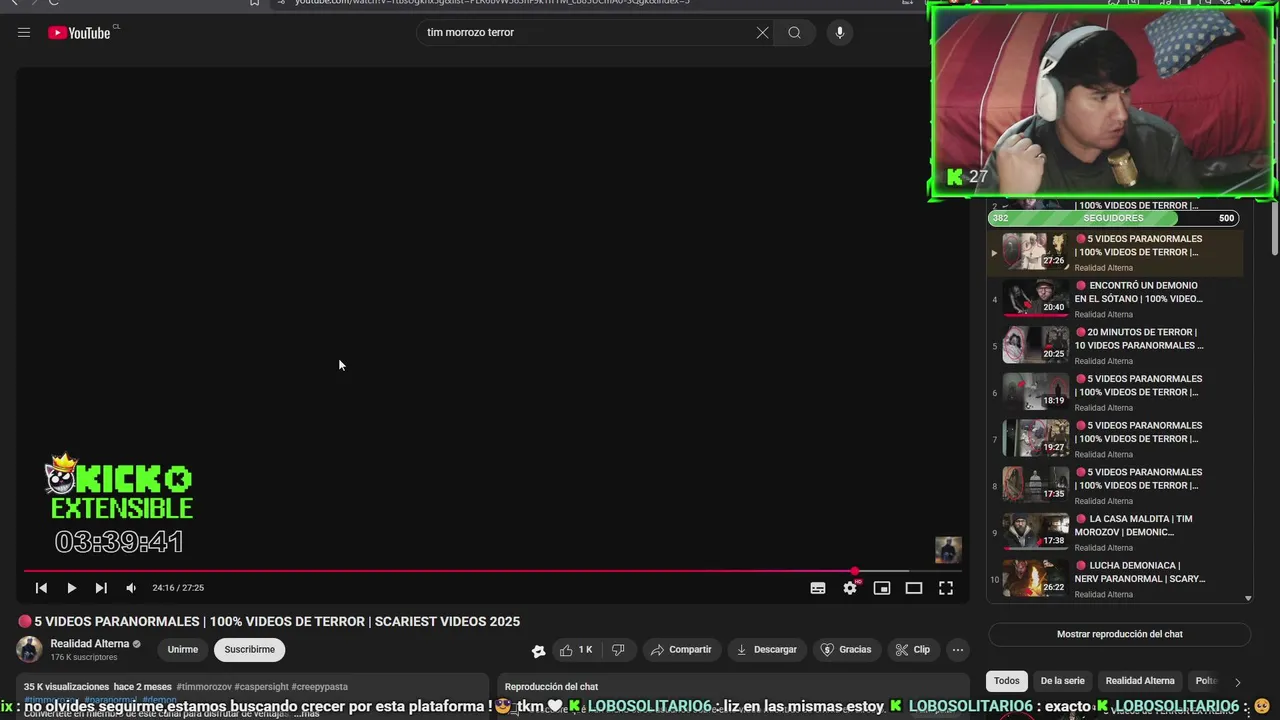Start voice search with the microphone icon
Screen dimensions: 1280x720
(839, 32)
